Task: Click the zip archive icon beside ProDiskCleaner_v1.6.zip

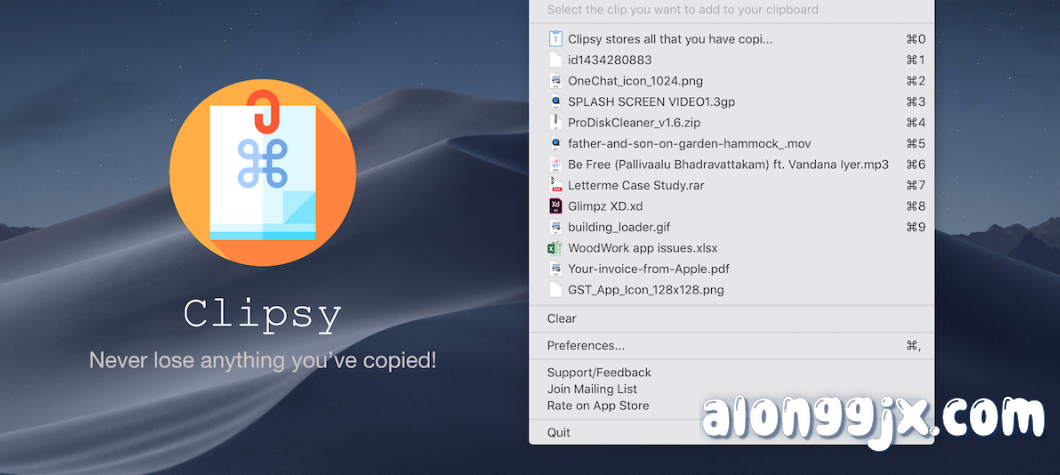Action: coord(555,123)
